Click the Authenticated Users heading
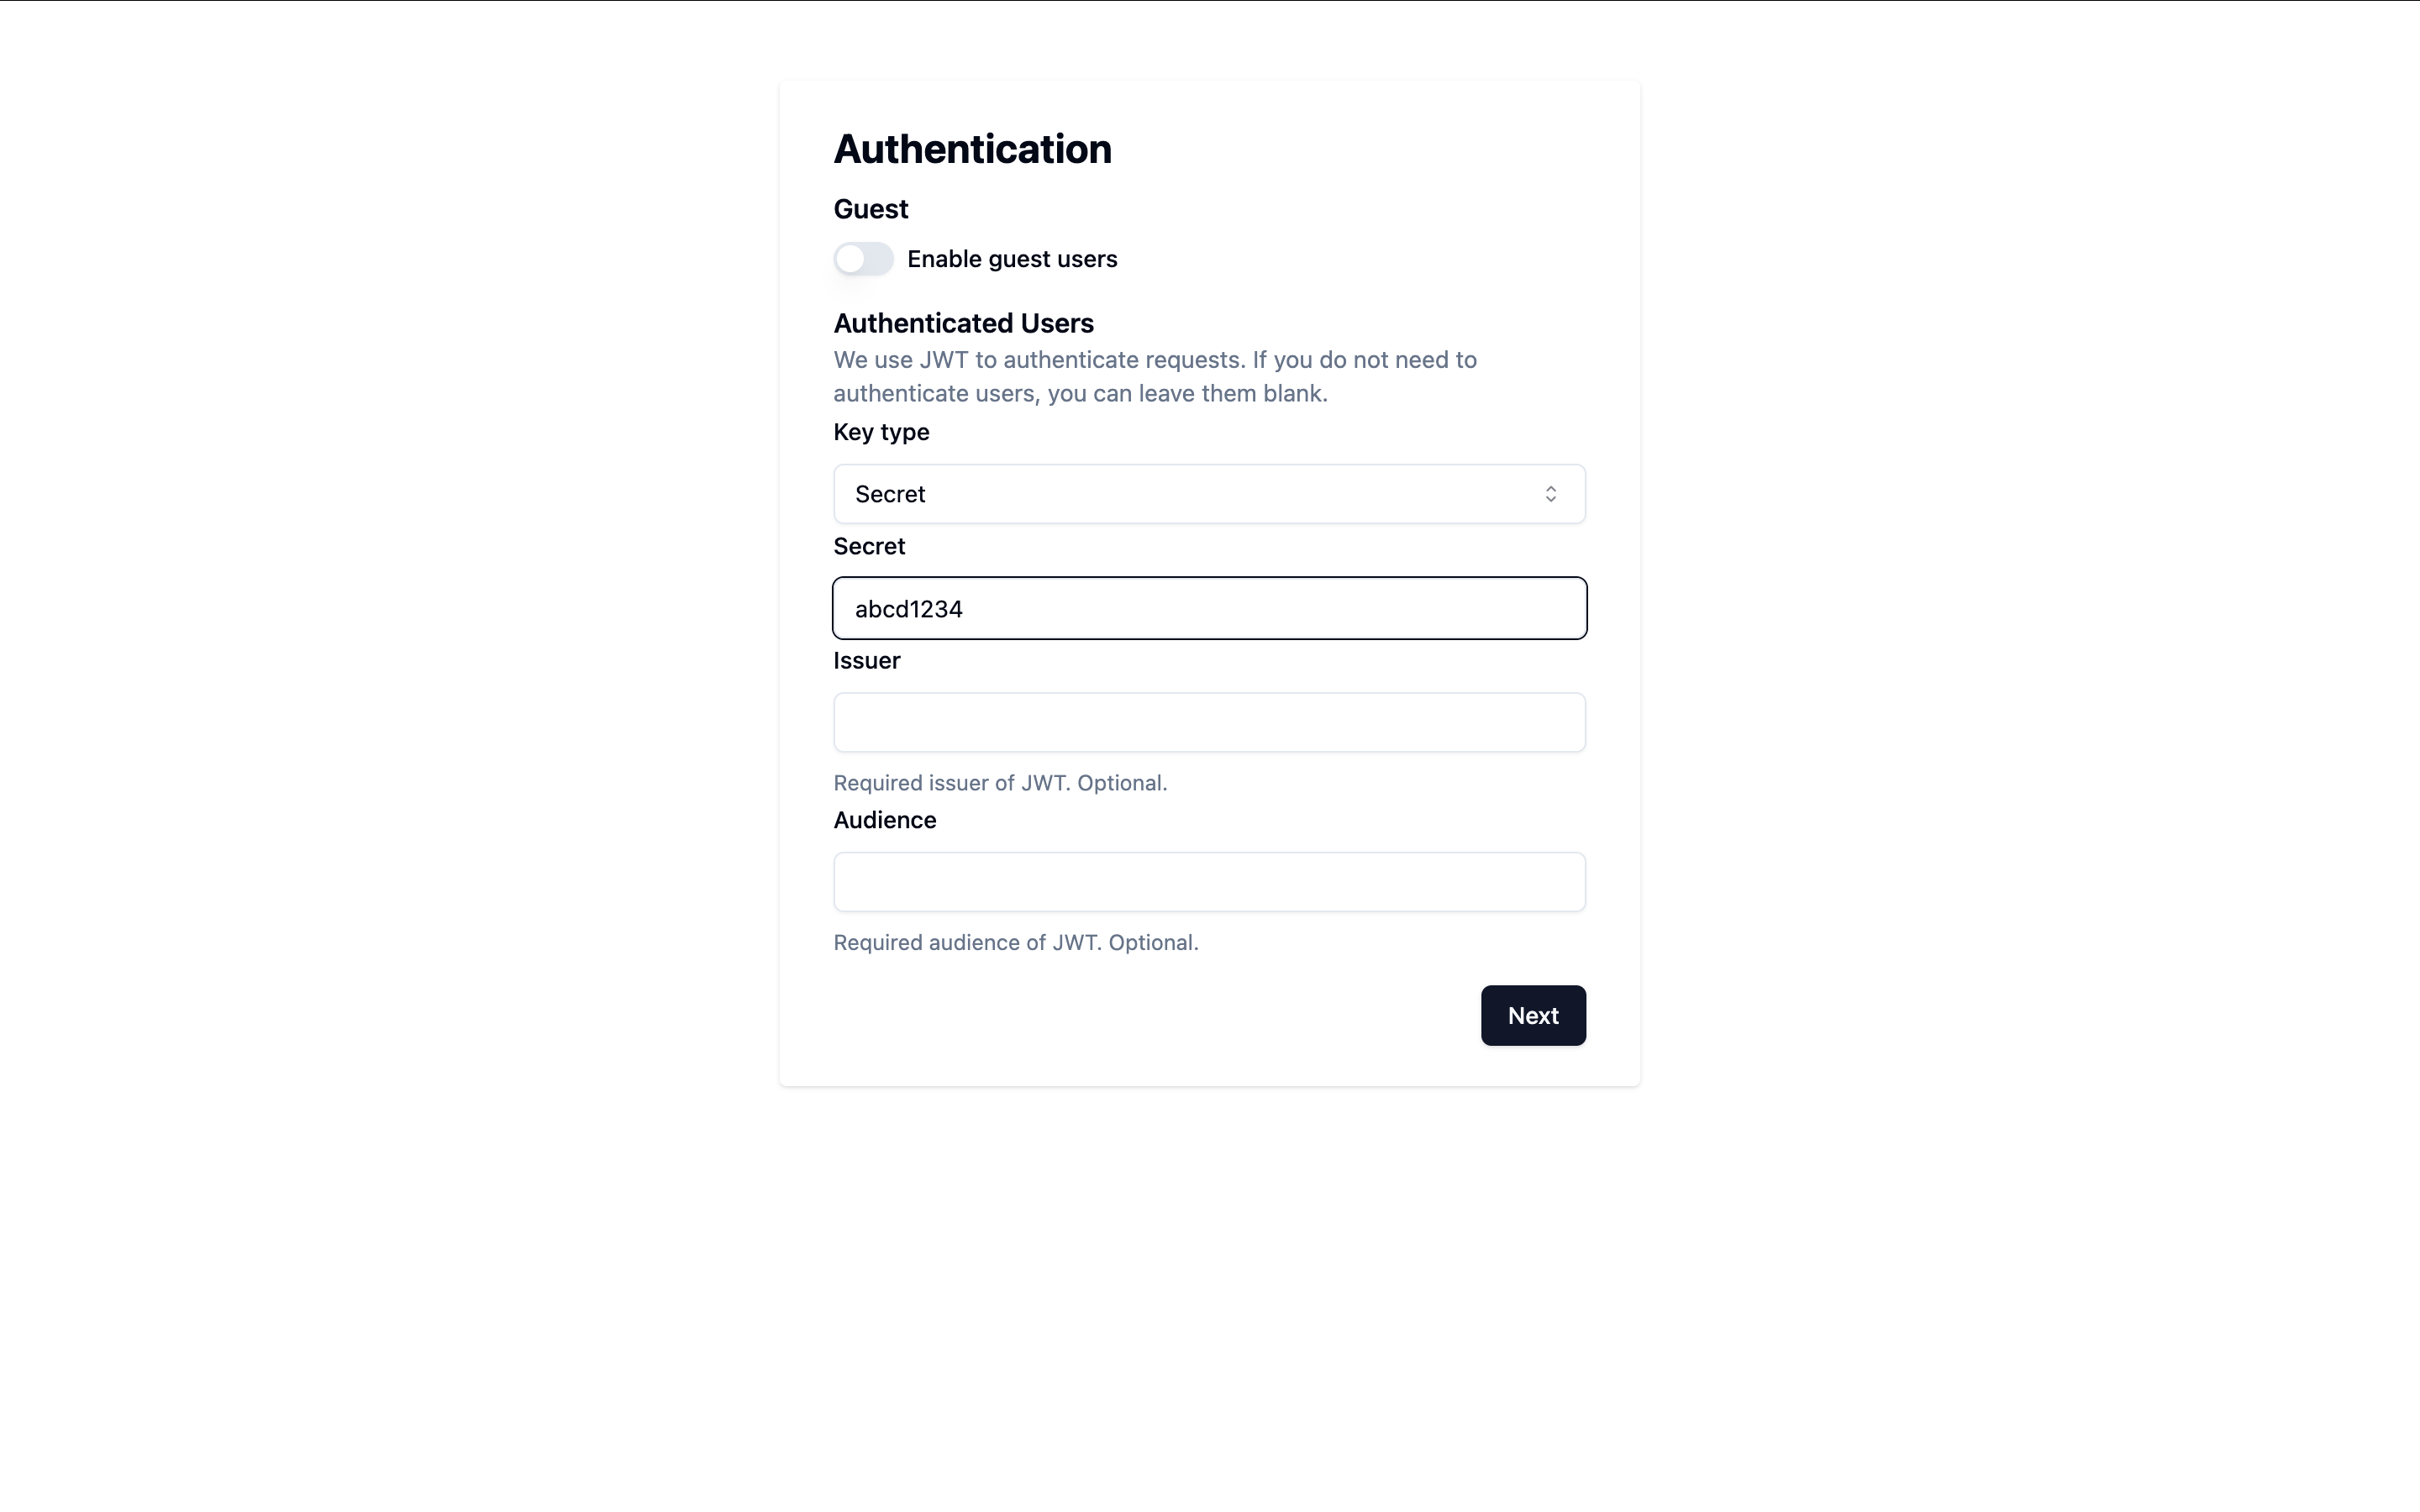This screenshot has width=2420, height=1512. pyautogui.click(x=962, y=322)
